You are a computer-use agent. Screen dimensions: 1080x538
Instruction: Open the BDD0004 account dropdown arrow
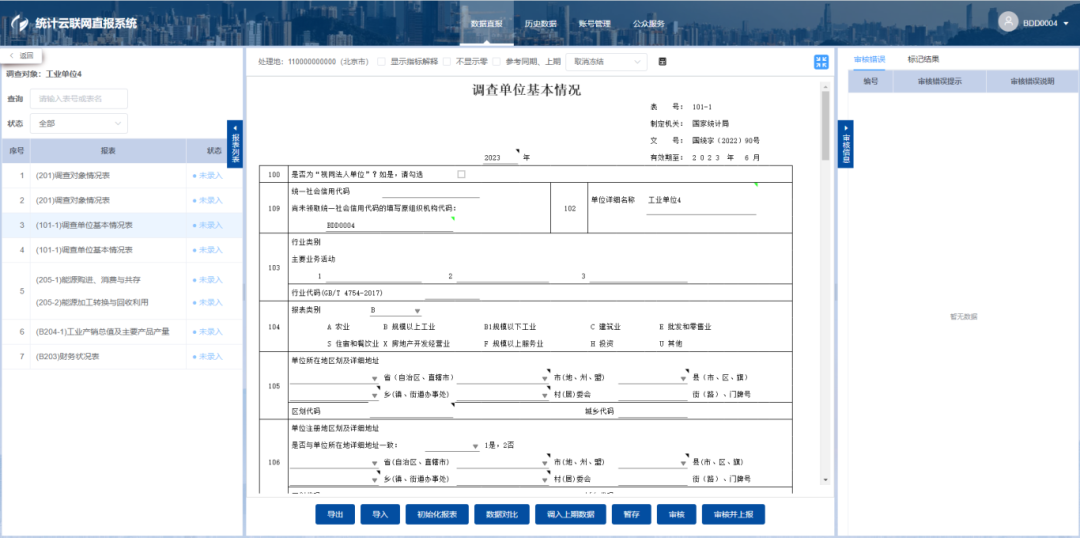pyautogui.click(x=1064, y=23)
